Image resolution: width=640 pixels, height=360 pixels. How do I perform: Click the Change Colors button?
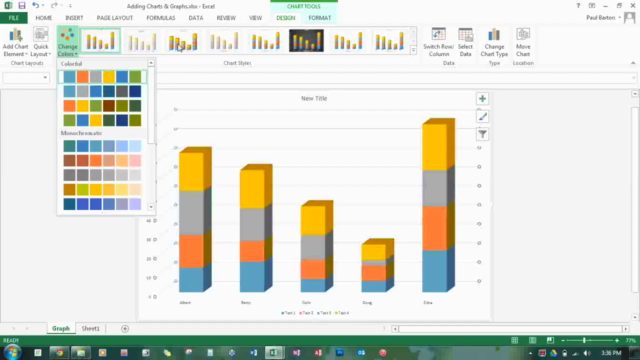tap(67, 42)
